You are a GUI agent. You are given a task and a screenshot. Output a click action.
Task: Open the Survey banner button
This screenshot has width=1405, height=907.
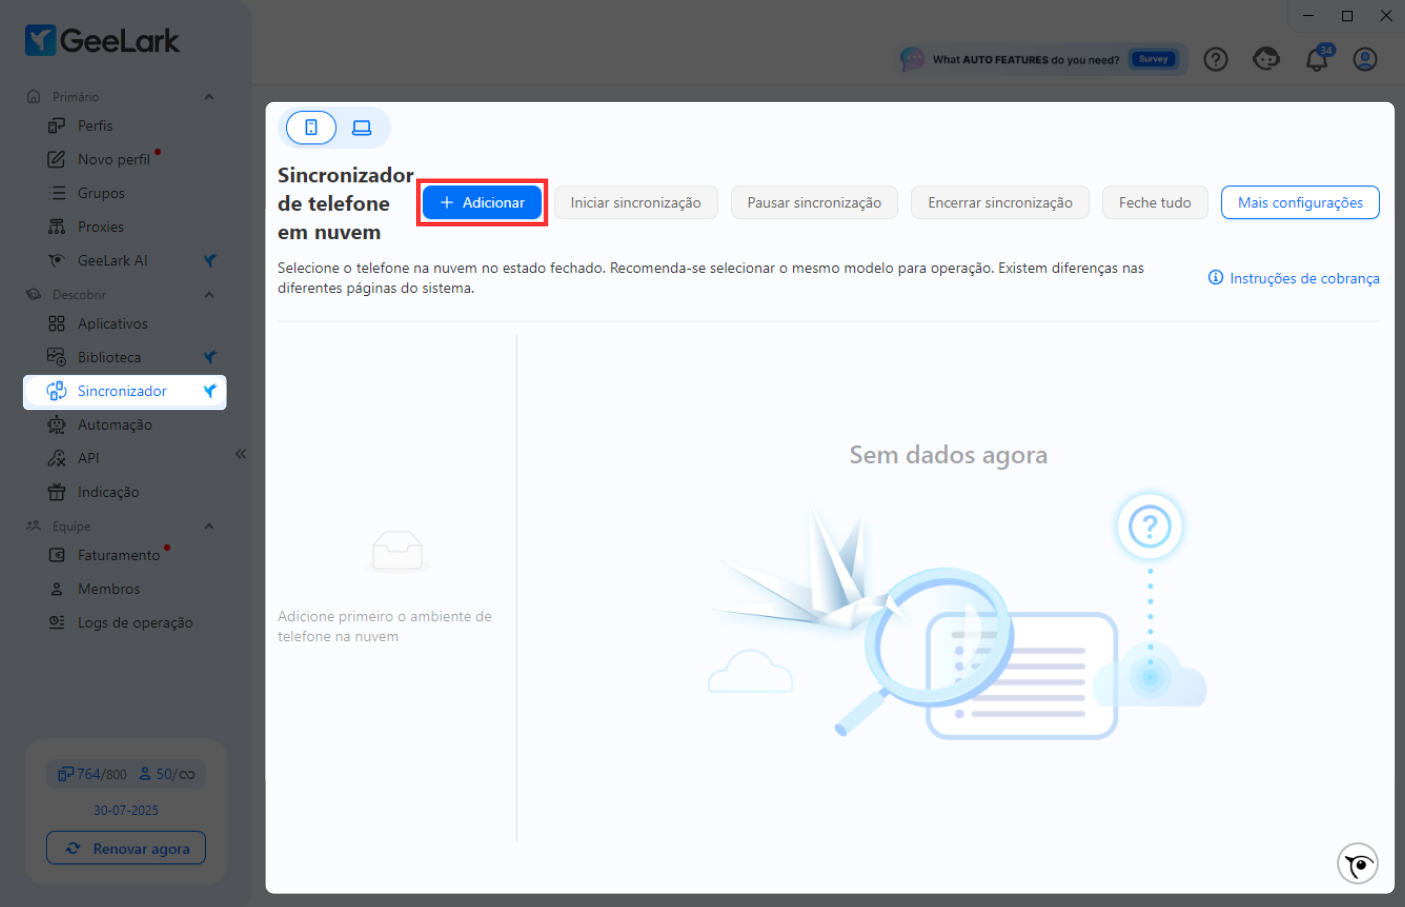(1153, 59)
